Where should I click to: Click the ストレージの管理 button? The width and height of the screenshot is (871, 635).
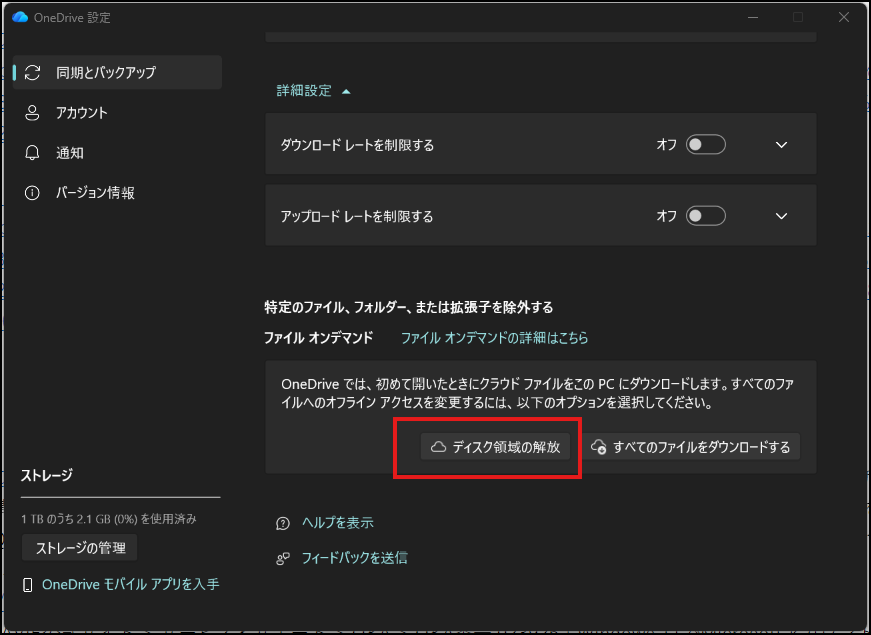click(80, 548)
